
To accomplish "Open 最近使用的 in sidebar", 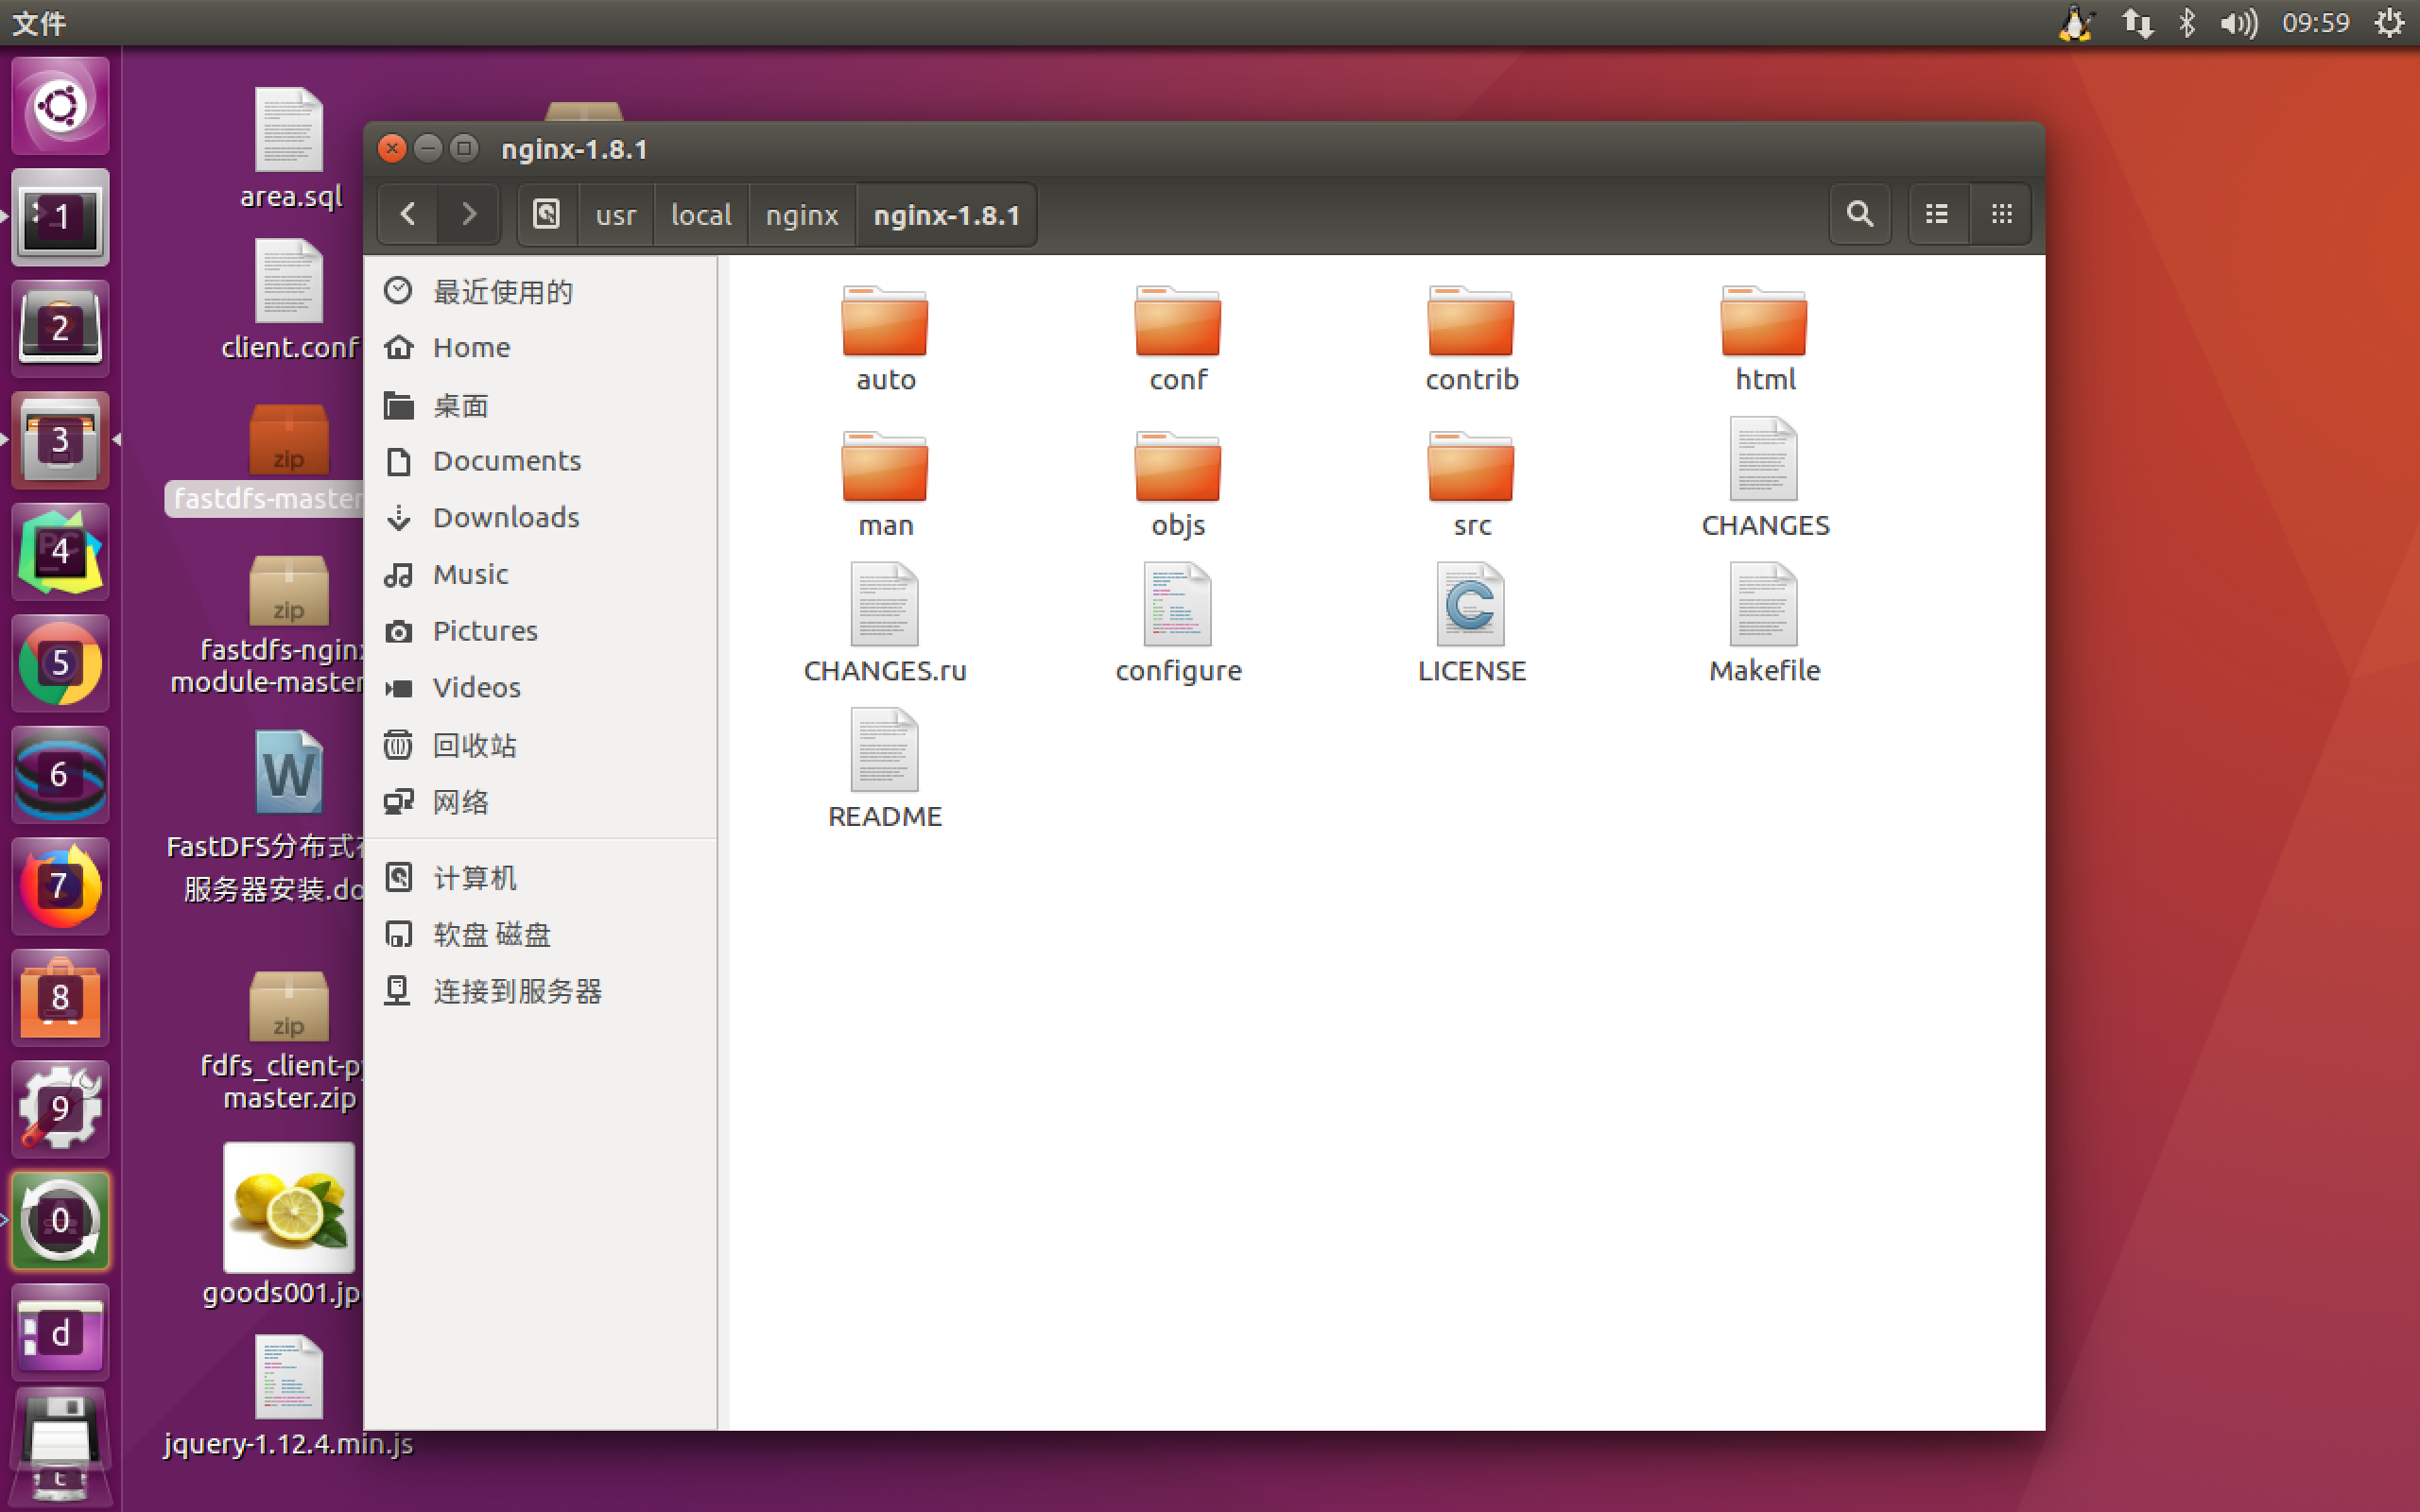I will 541,291.
